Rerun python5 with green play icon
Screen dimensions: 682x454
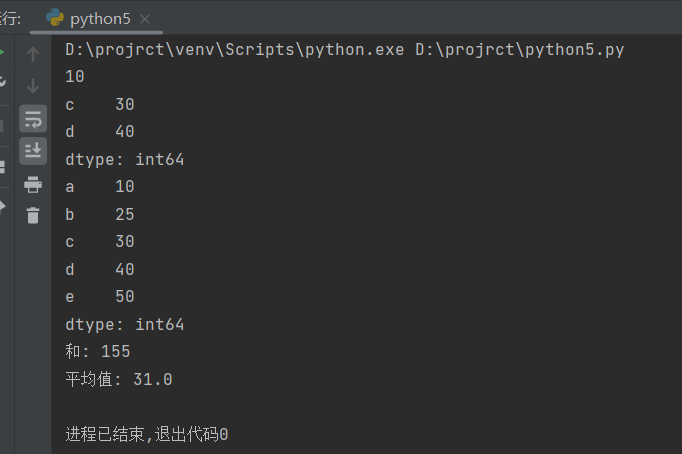click(x=3, y=51)
